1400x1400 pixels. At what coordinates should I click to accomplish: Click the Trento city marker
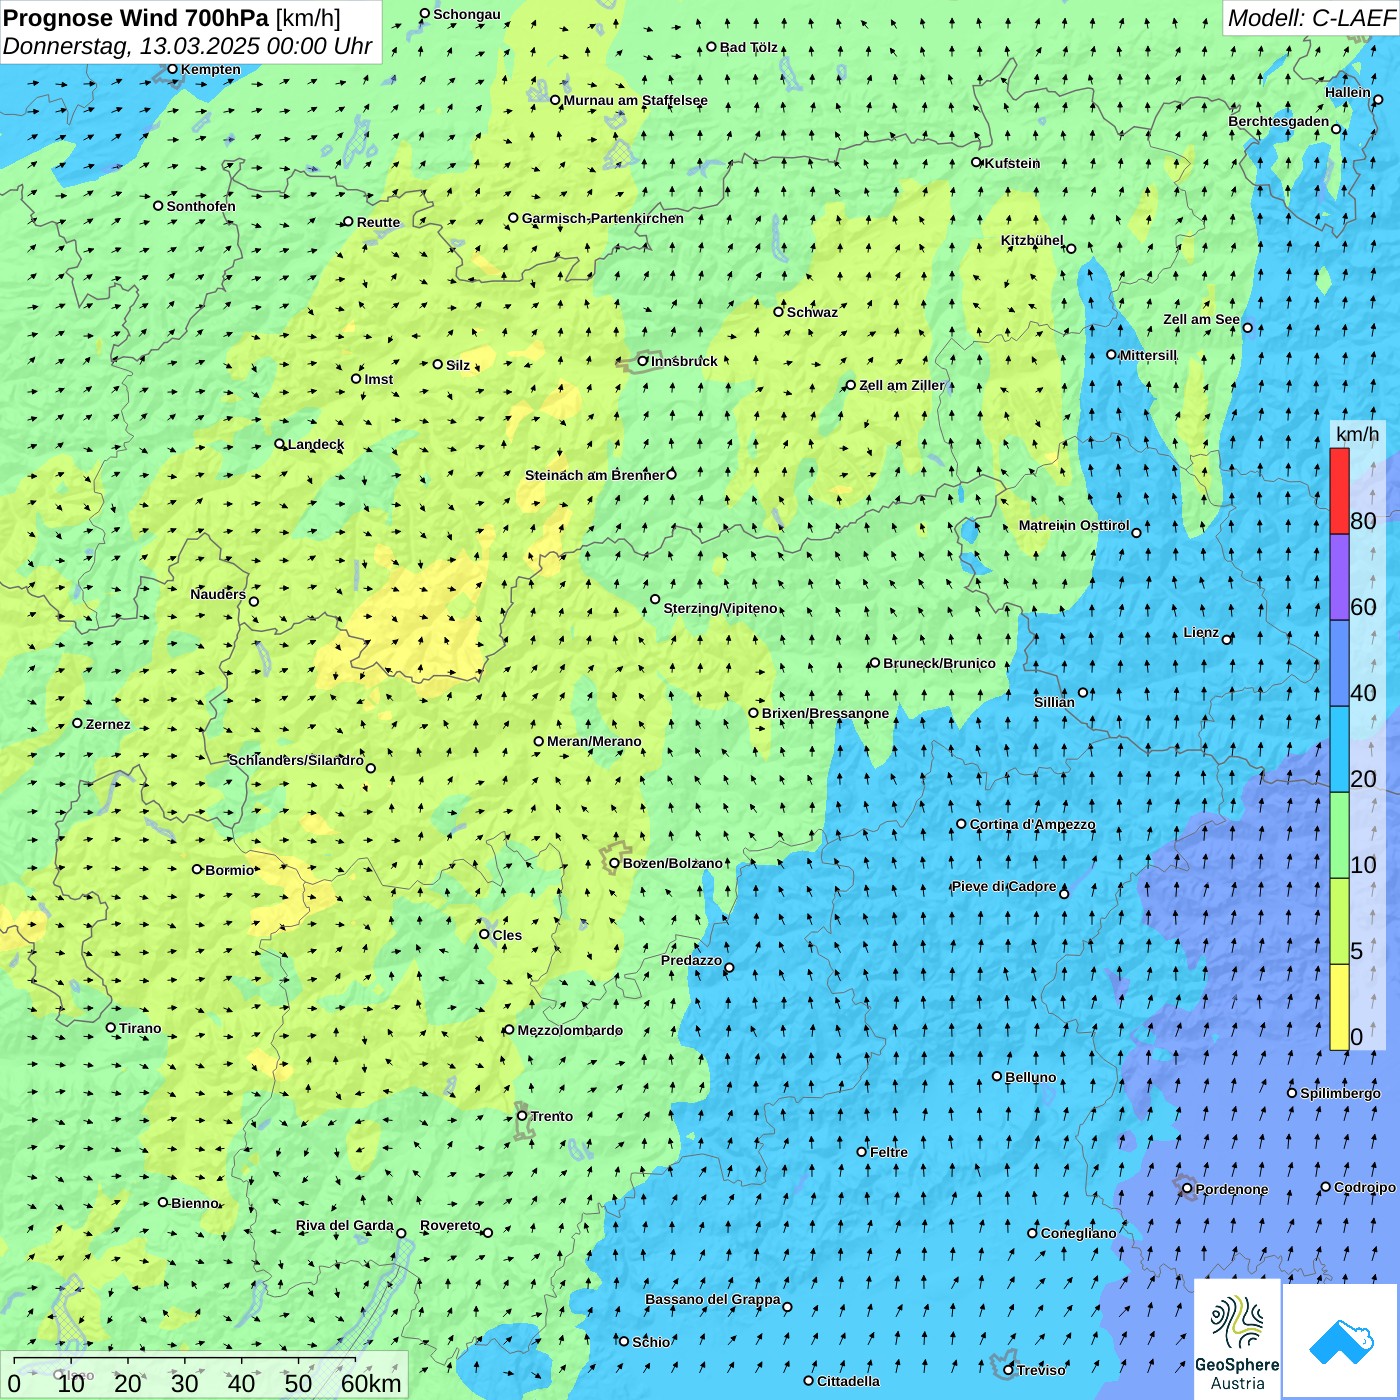522,1116
